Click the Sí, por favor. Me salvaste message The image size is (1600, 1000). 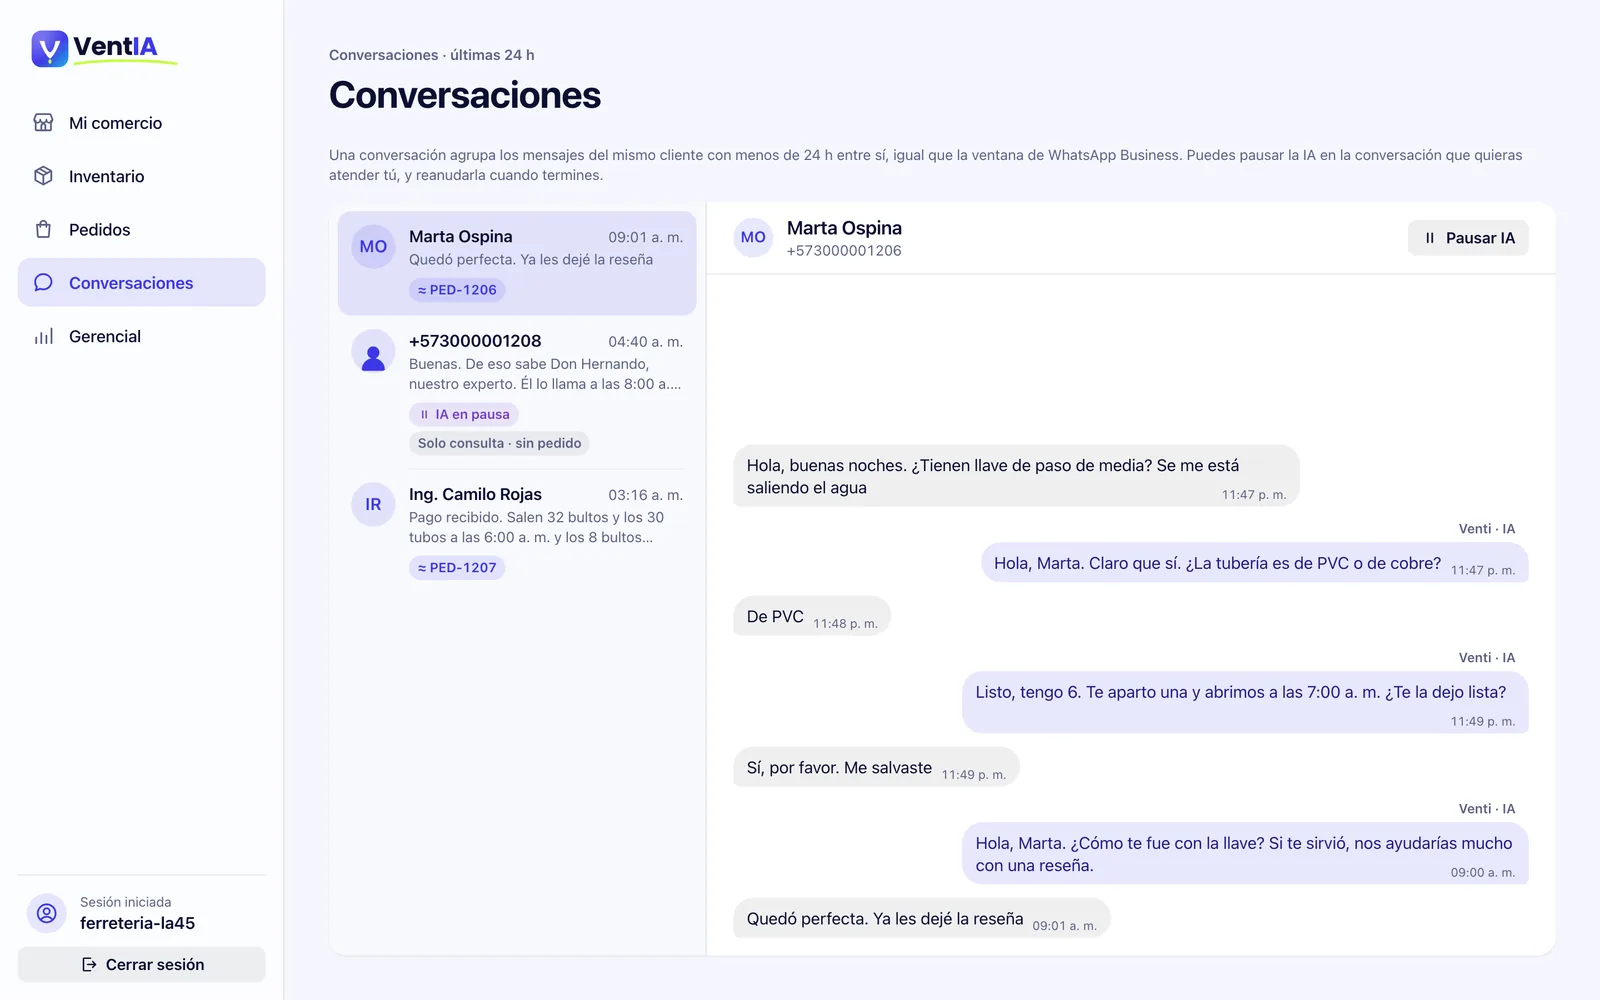tap(876, 767)
